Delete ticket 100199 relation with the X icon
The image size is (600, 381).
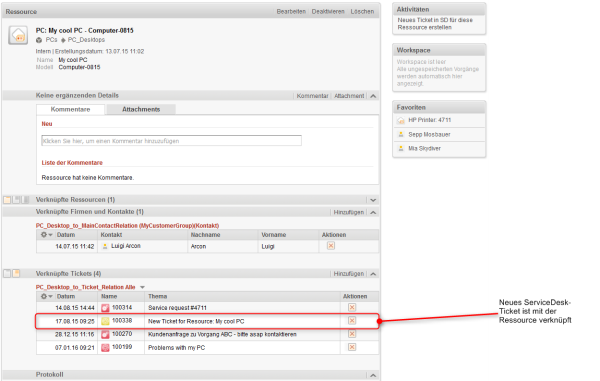click(352, 347)
